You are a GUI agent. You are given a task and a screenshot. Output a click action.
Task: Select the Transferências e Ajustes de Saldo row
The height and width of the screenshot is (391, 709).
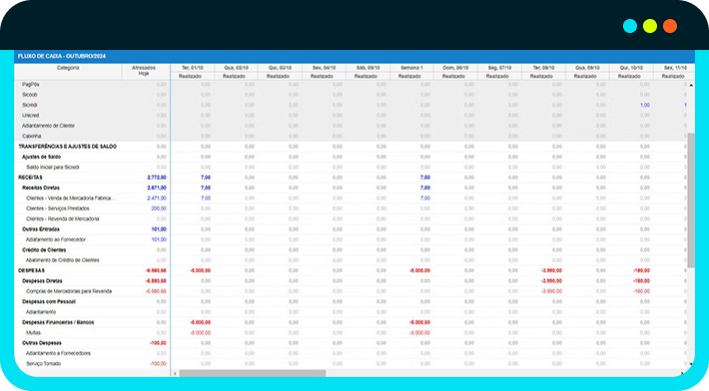352,146
